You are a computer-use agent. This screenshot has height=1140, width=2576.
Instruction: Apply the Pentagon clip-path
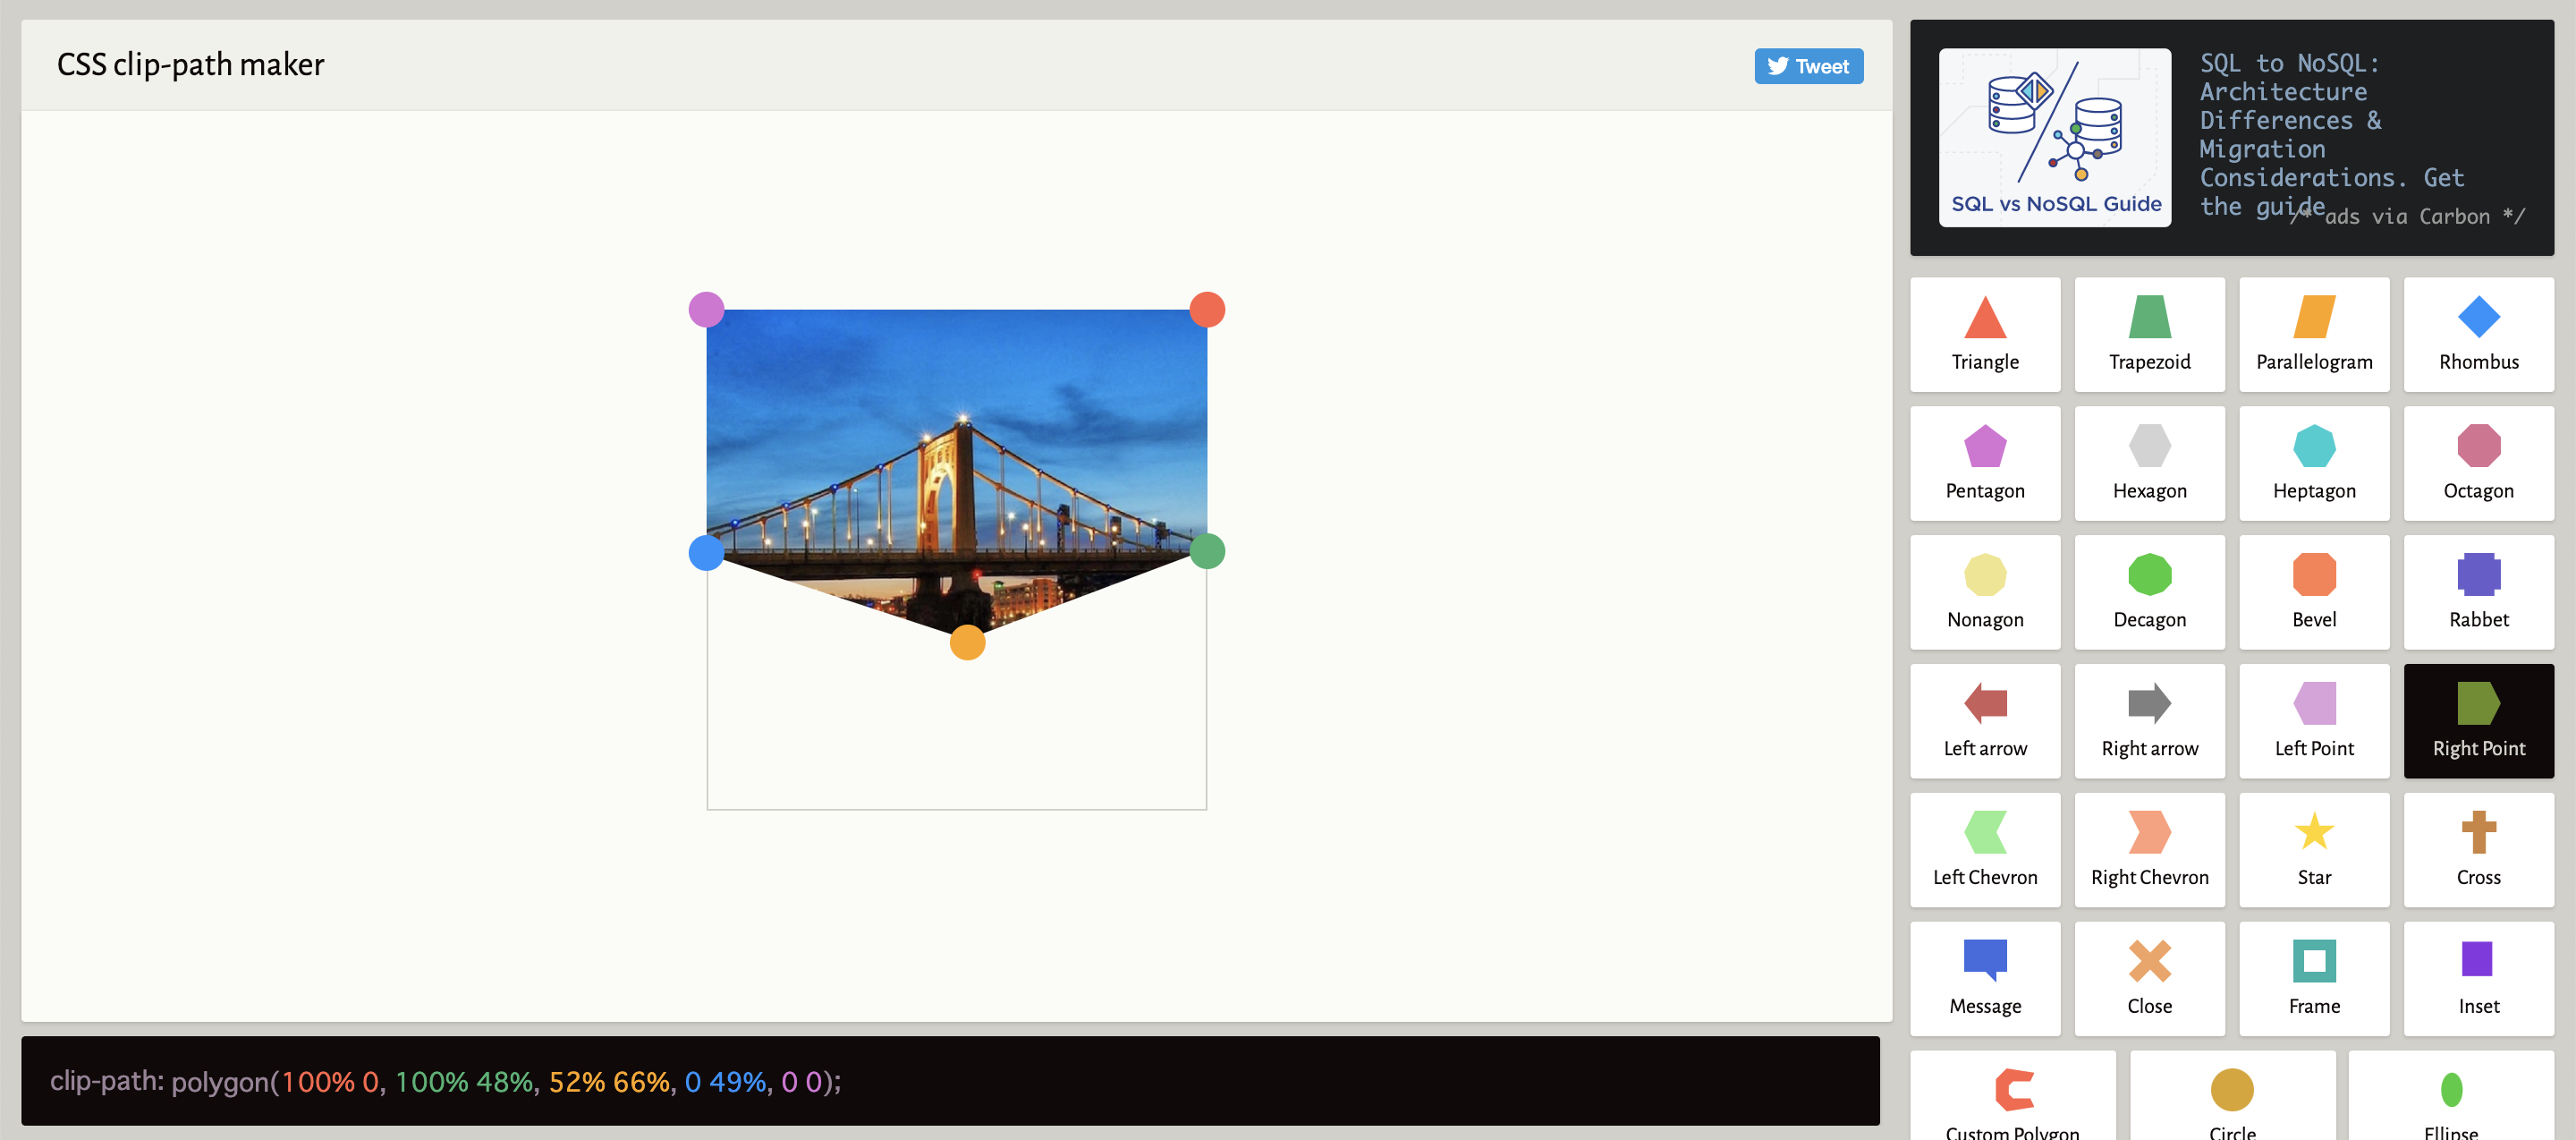(1984, 463)
